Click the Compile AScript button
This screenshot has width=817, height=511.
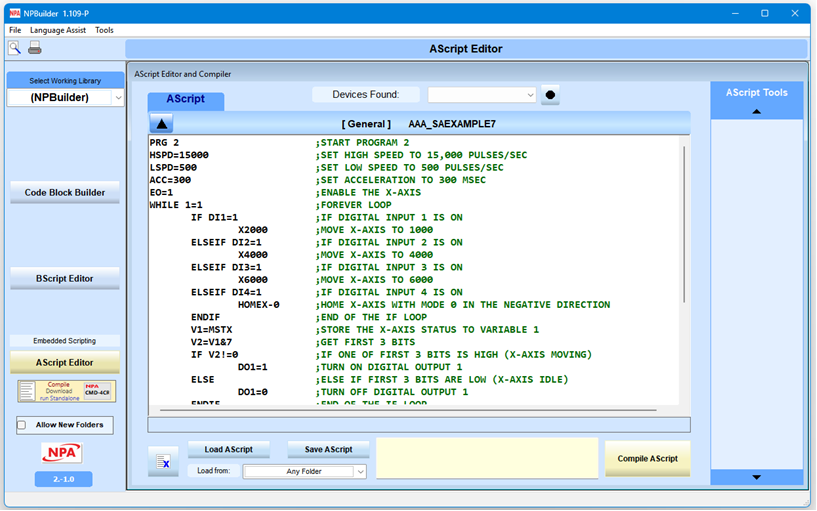pos(648,459)
